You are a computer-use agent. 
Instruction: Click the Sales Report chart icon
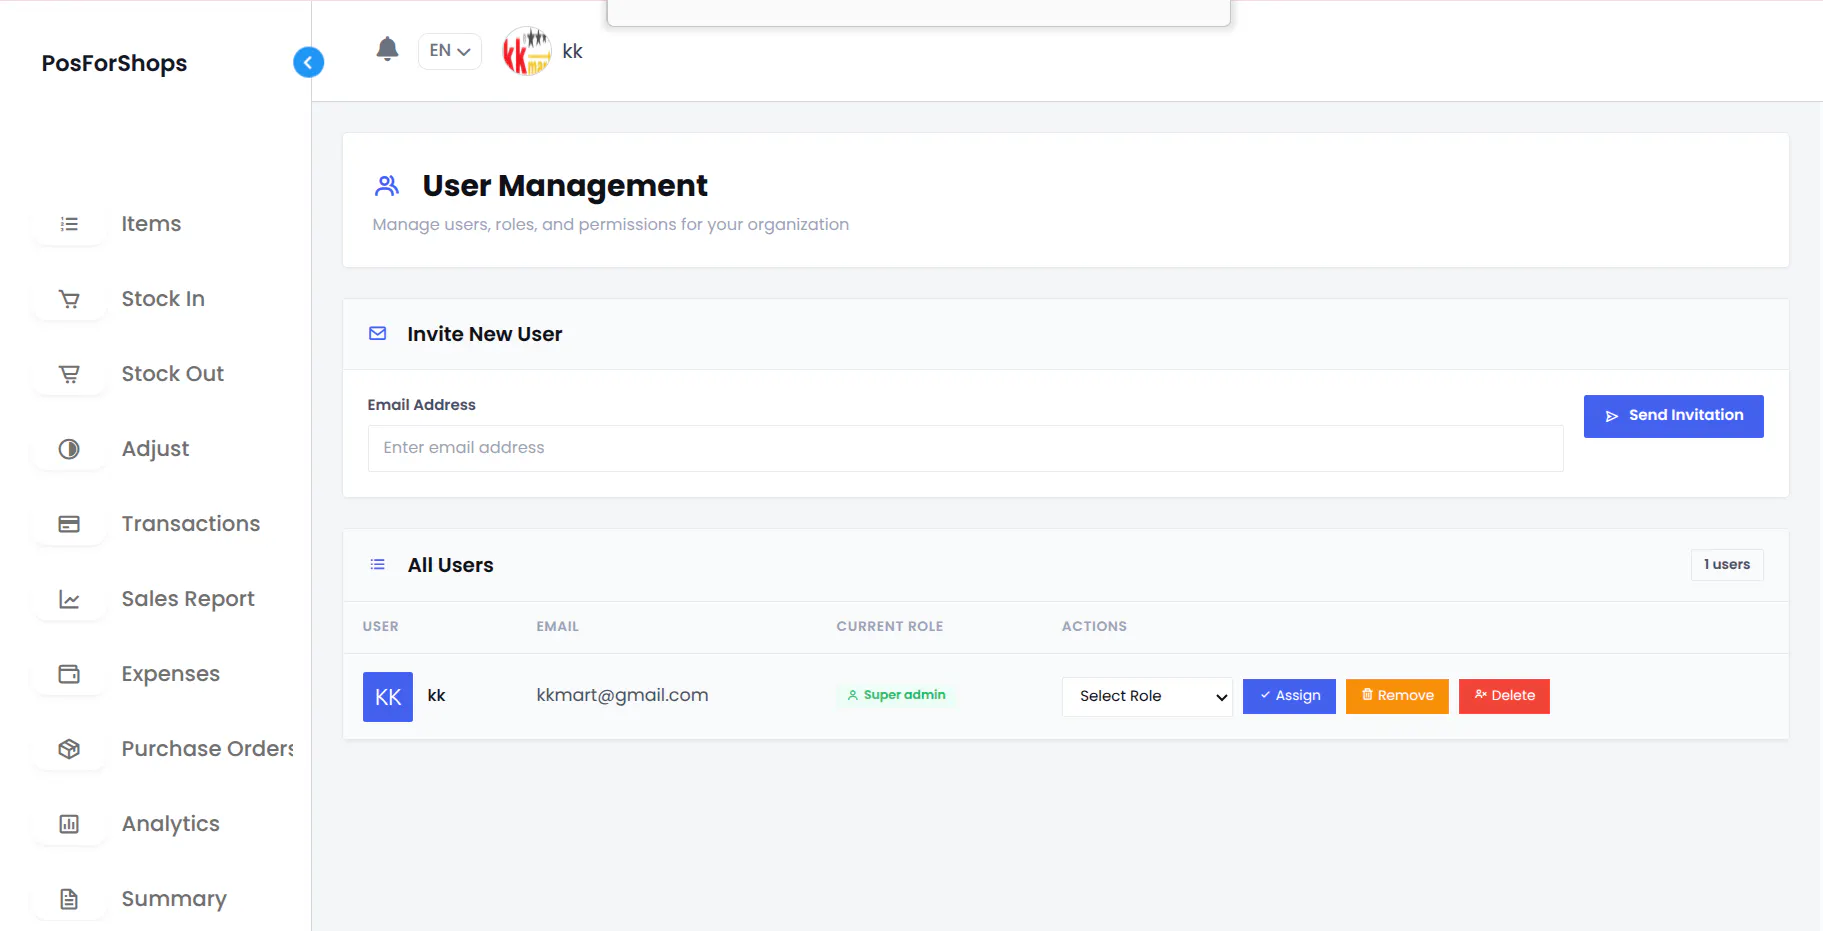tap(69, 599)
